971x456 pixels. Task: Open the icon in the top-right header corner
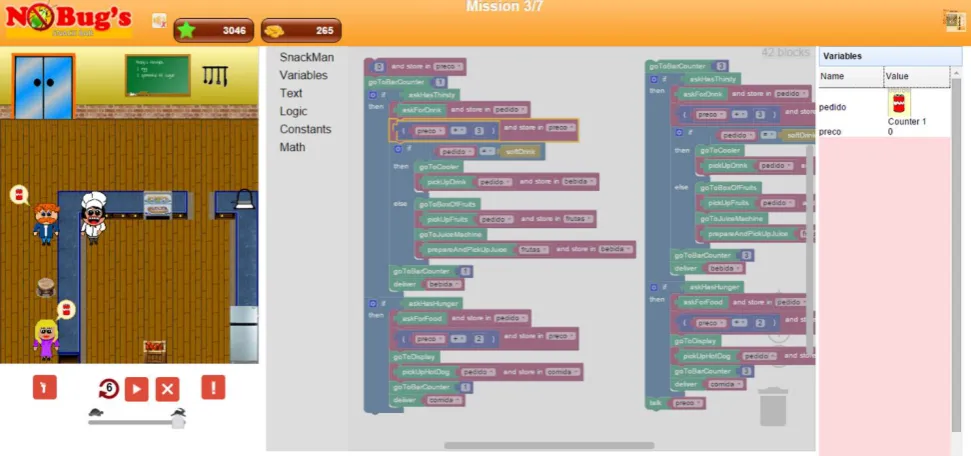955,20
